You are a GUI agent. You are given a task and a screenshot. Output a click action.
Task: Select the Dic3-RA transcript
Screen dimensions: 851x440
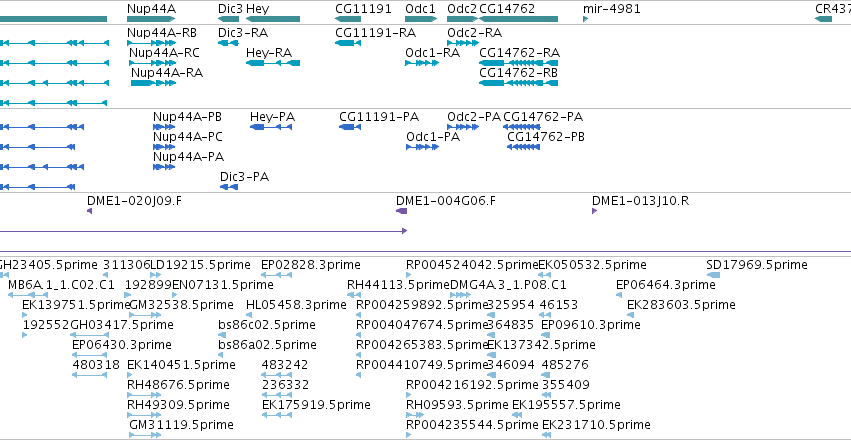228,43
